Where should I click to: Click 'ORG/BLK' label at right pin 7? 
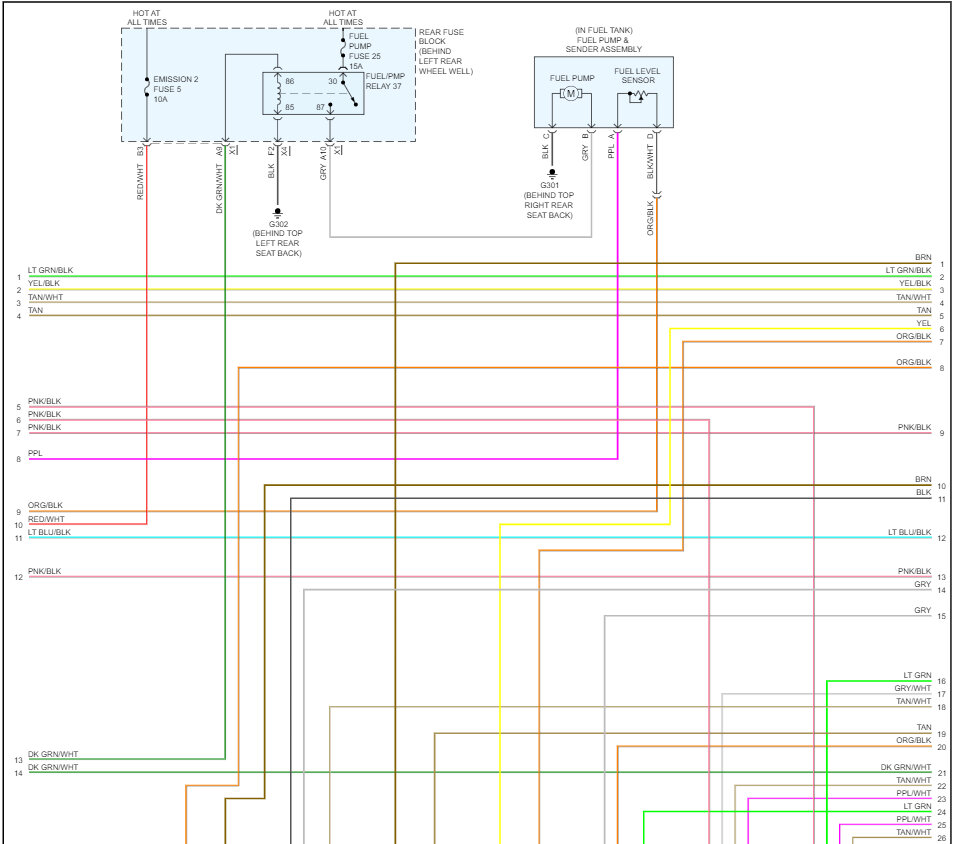914,336
